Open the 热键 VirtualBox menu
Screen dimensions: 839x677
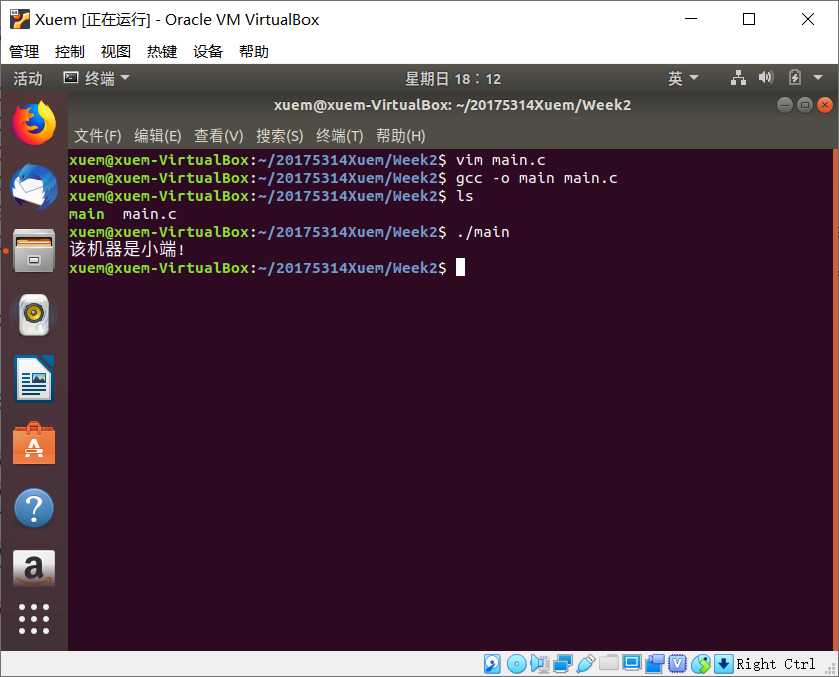click(162, 51)
